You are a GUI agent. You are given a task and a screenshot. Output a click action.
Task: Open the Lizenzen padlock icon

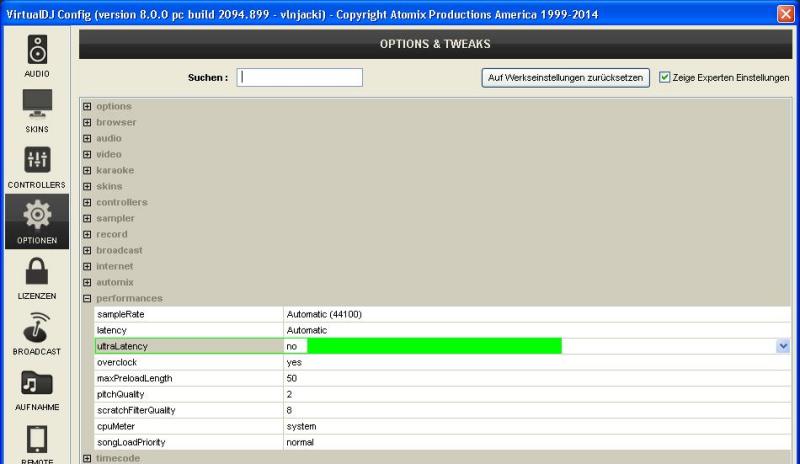click(37, 271)
